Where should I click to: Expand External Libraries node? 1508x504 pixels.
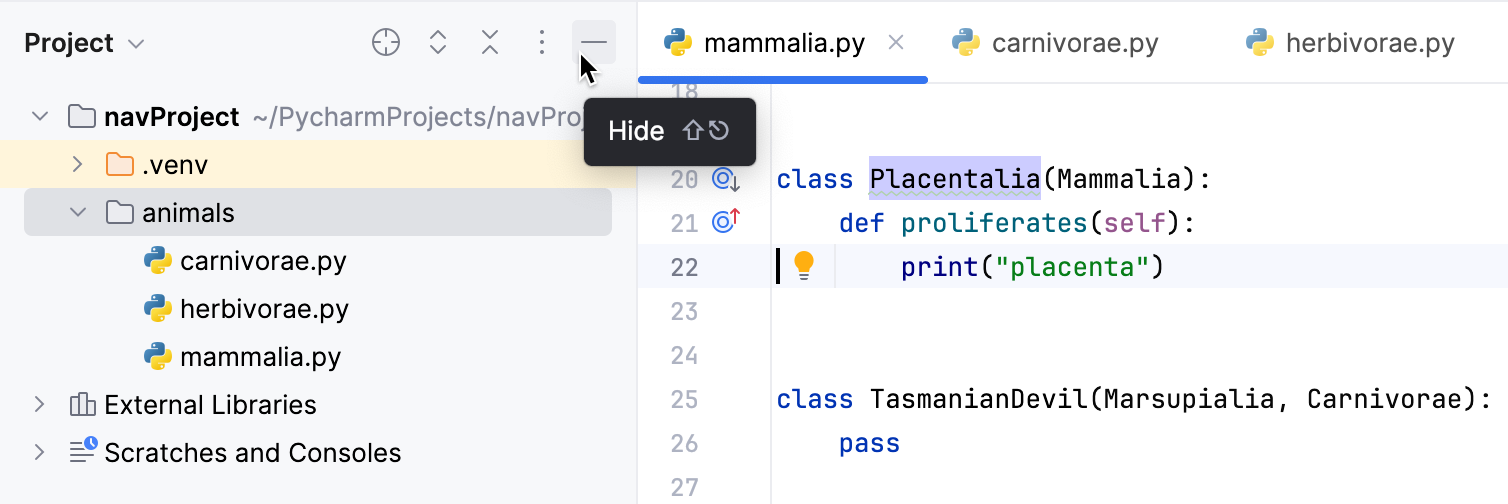coord(40,405)
